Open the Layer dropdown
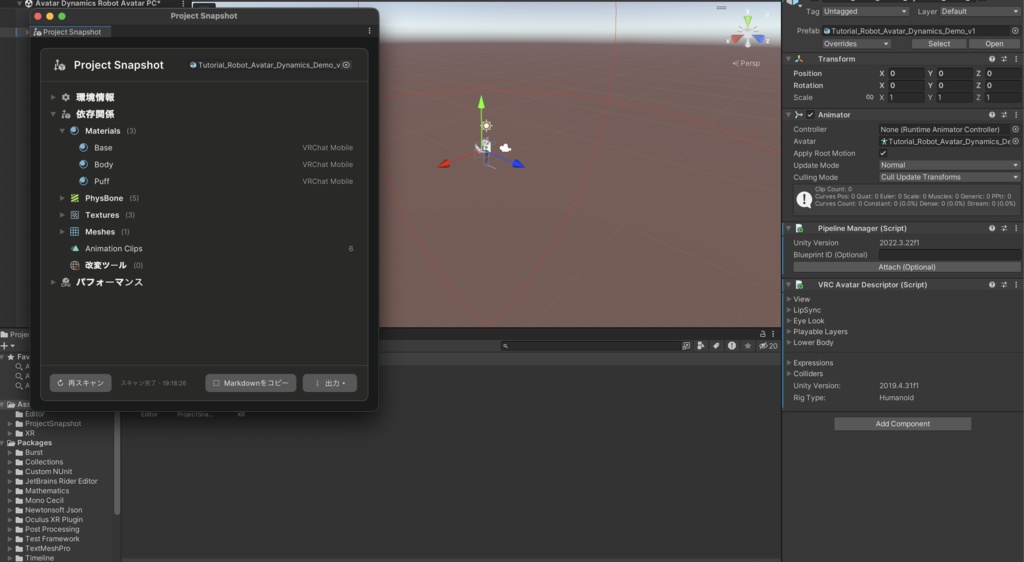This screenshot has height=562, width=1024. click(x=979, y=11)
